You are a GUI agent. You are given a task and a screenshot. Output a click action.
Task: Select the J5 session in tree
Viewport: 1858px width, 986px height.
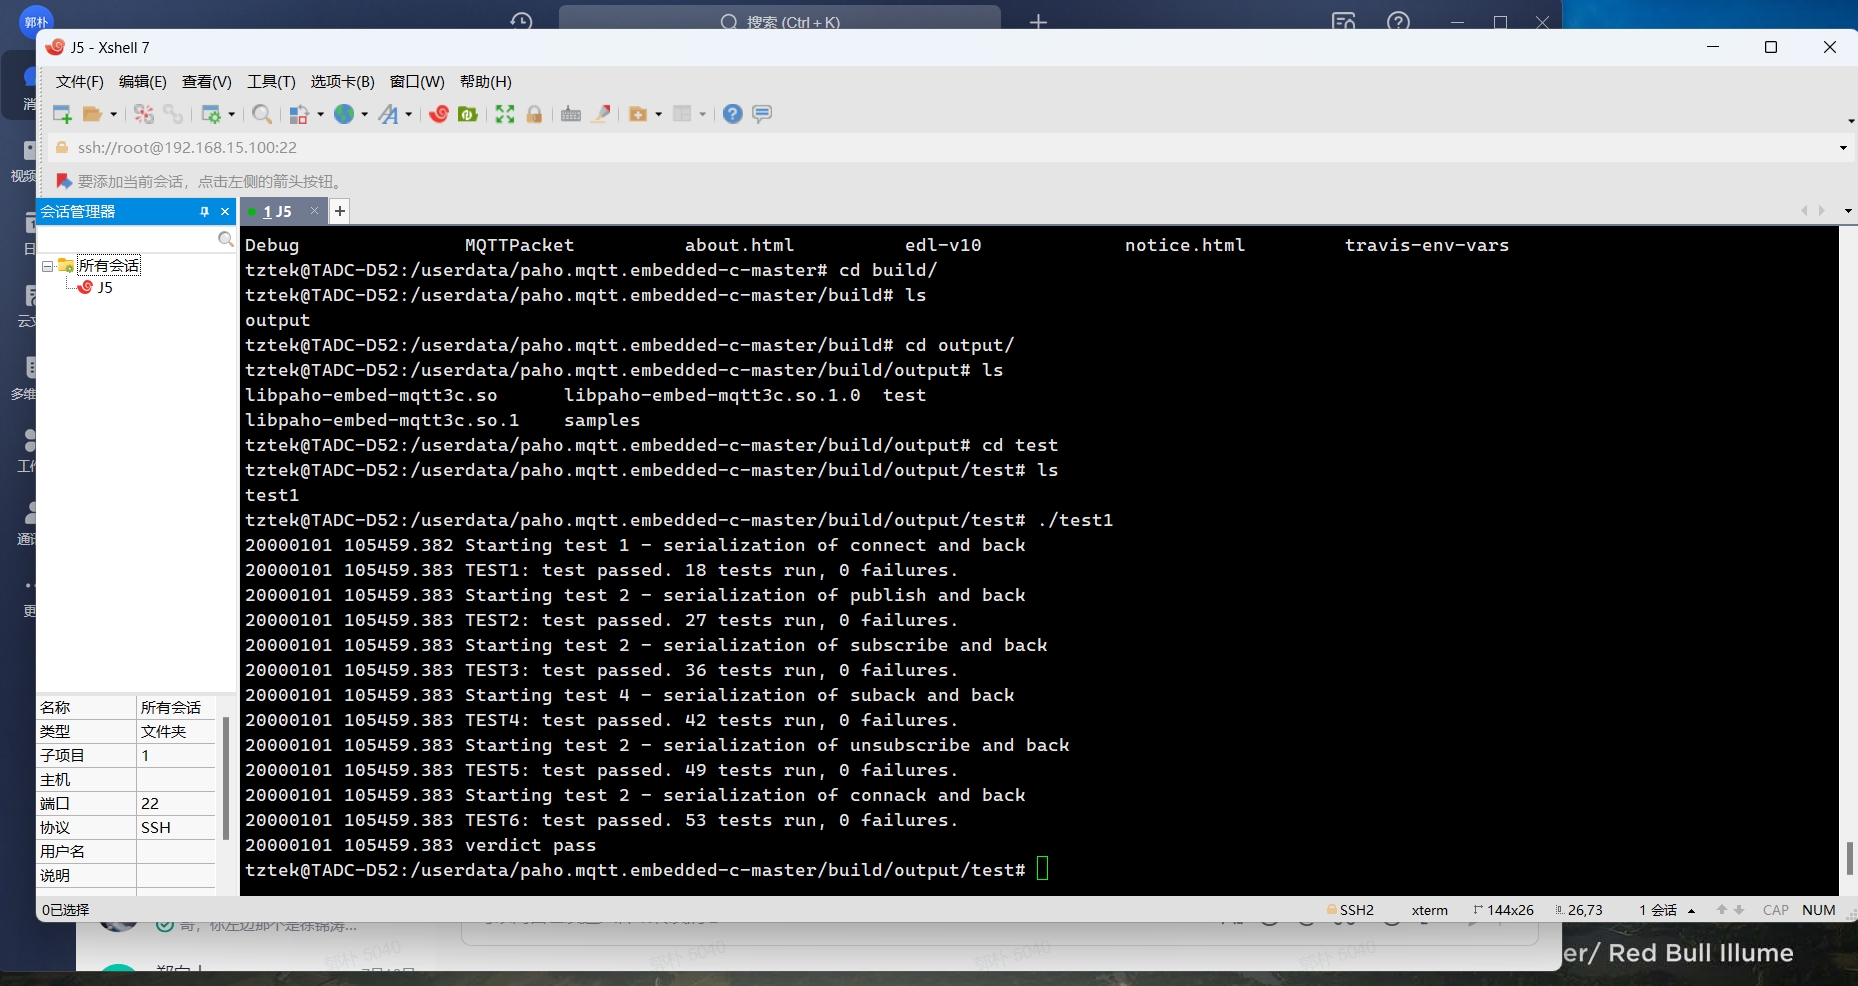96,288
